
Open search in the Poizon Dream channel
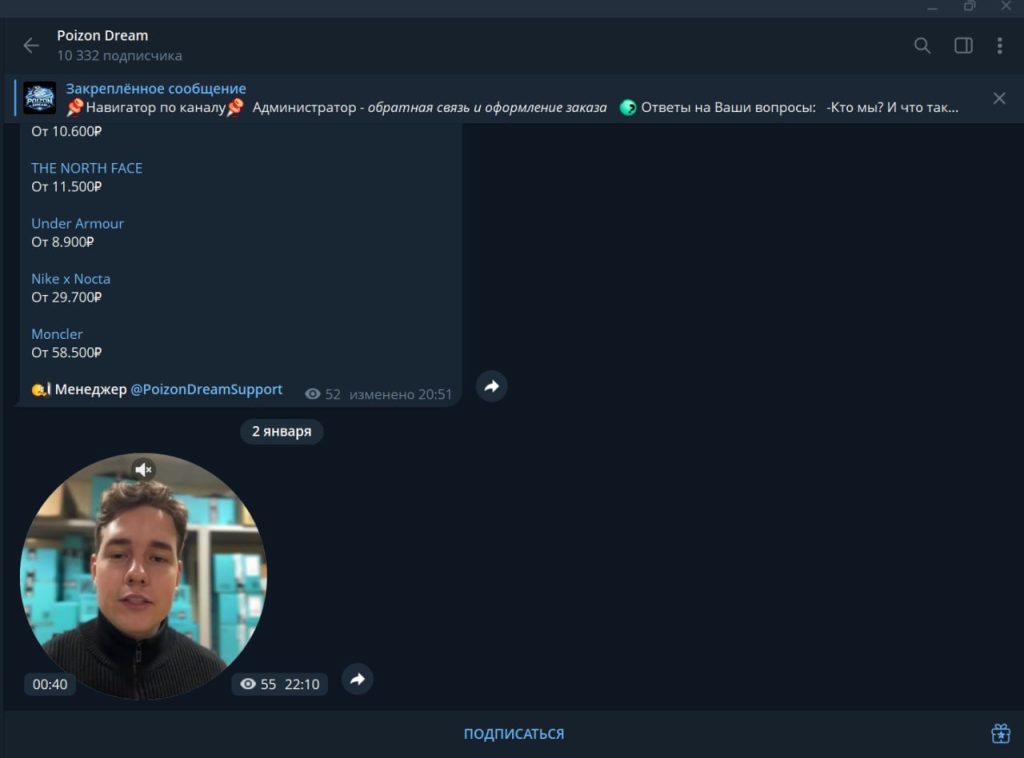click(922, 45)
